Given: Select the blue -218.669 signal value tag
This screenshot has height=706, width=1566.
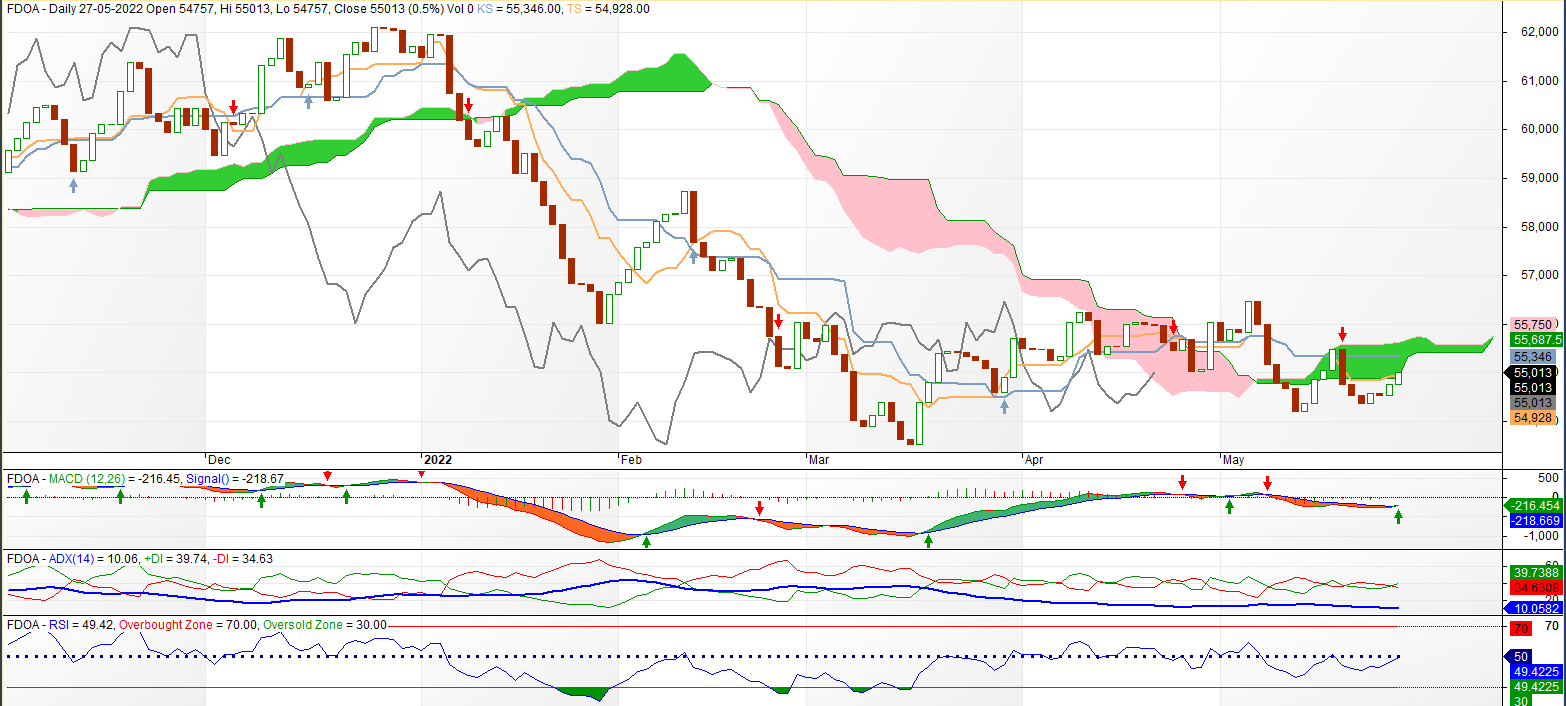Looking at the screenshot, I should [1536, 522].
